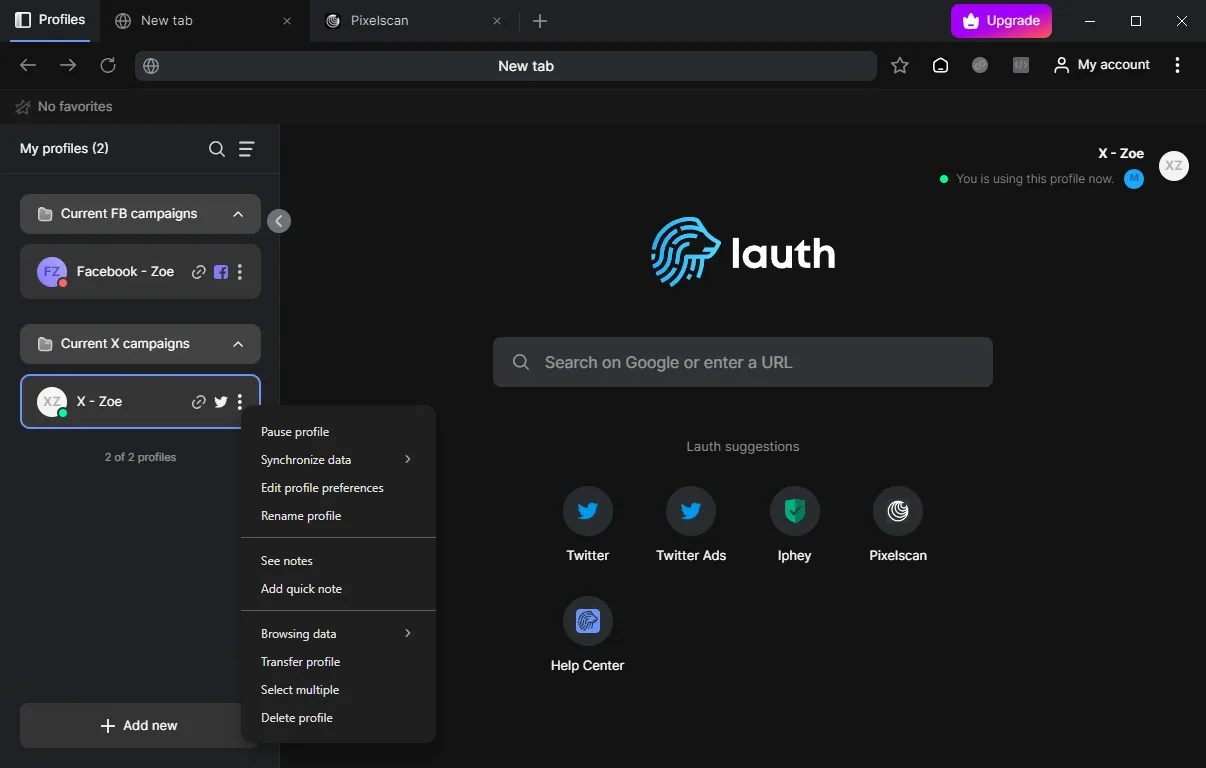The width and height of the screenshot is (1206, 768).
Task: Go back with the back arrow
Action: click(x=28, y=65)
